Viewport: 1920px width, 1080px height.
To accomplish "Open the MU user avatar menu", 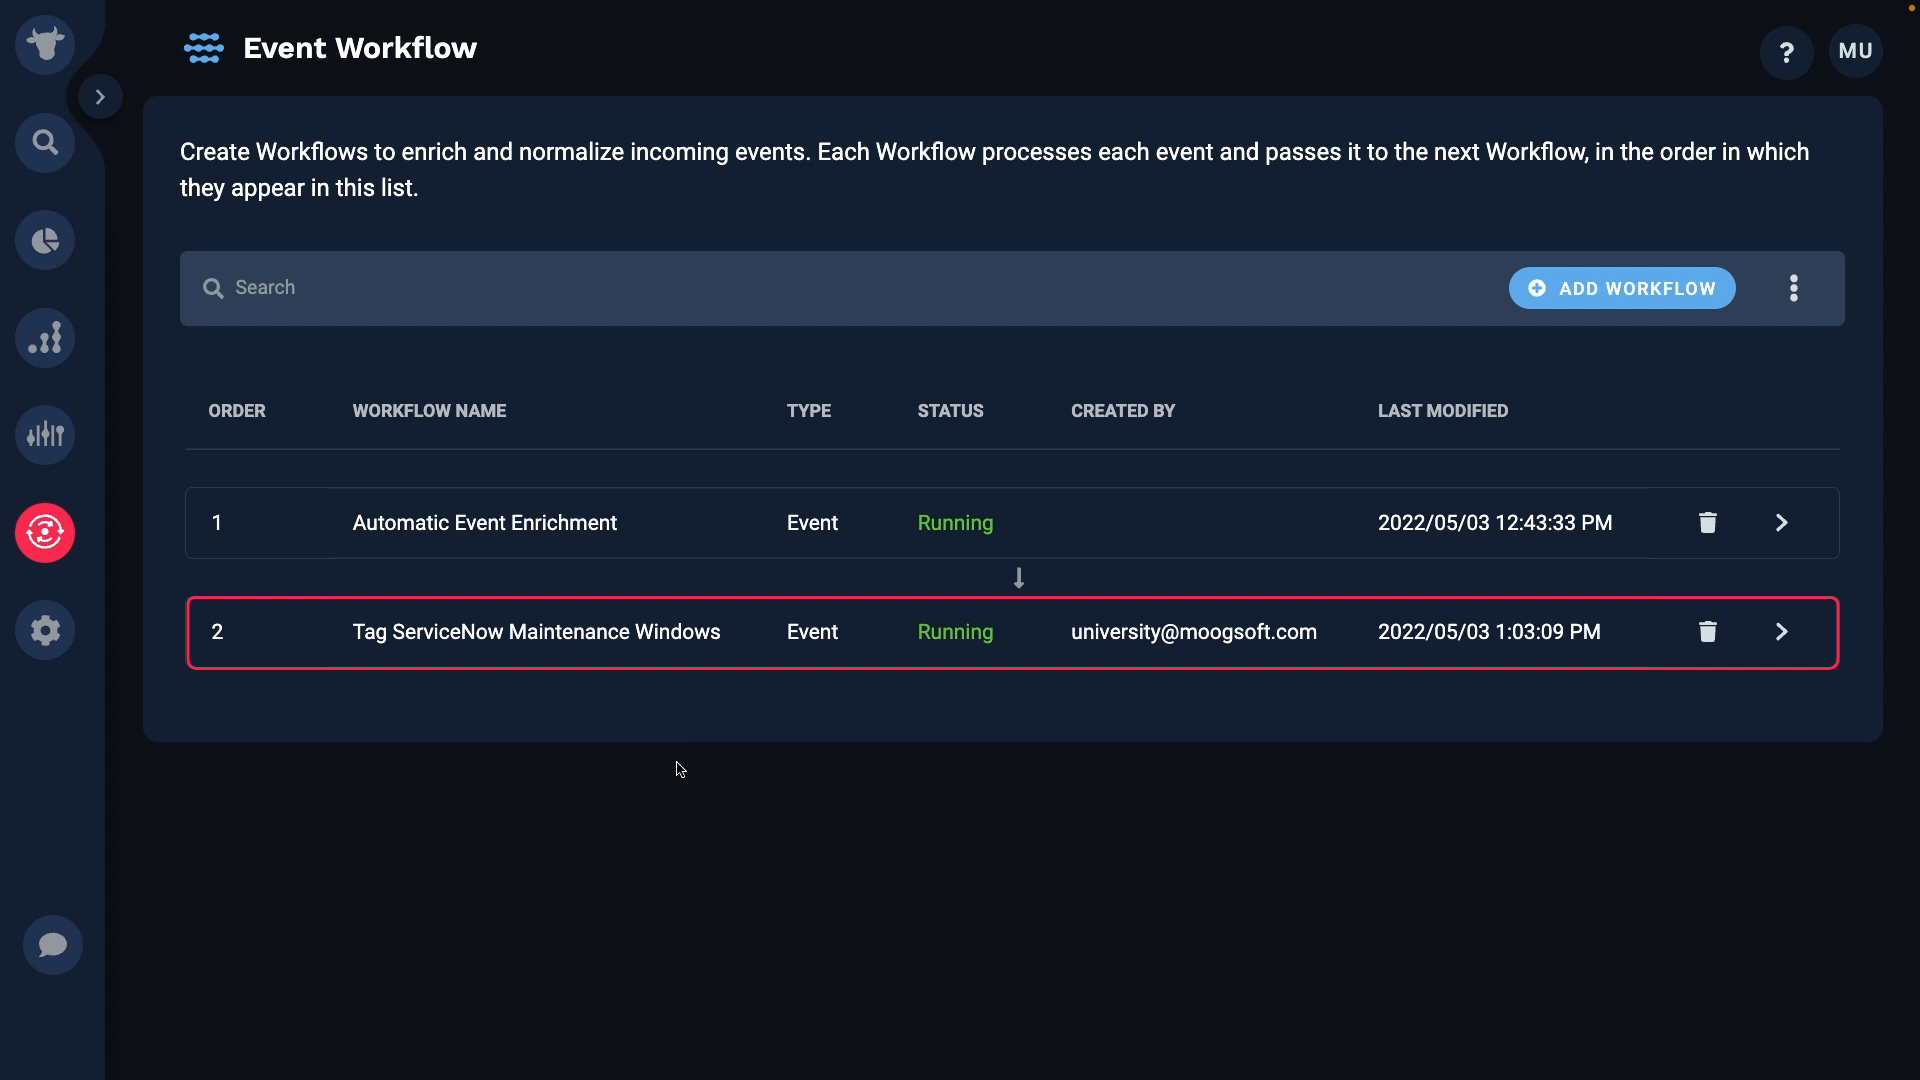I will 1856,51.
